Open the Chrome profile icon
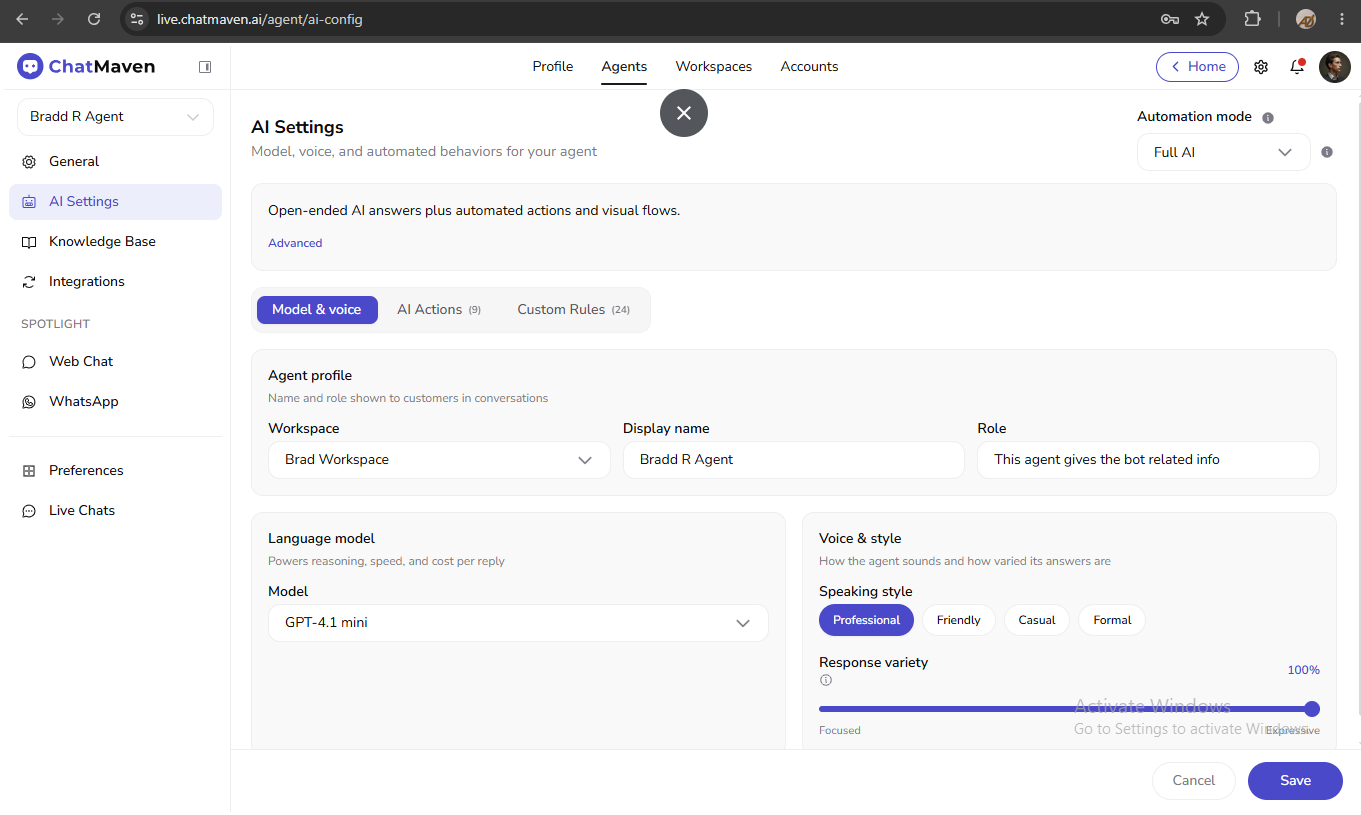This screenshot has width=1361, height=815. tap(1305, 19)
